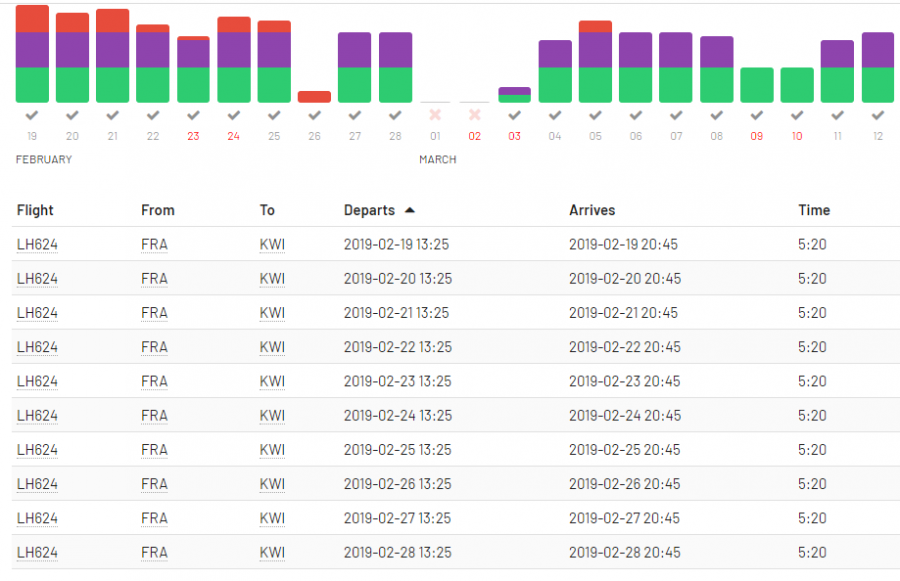Click the red X icon above March 01
The height and width of the screenshot is (581, 900).
point(435,115)
